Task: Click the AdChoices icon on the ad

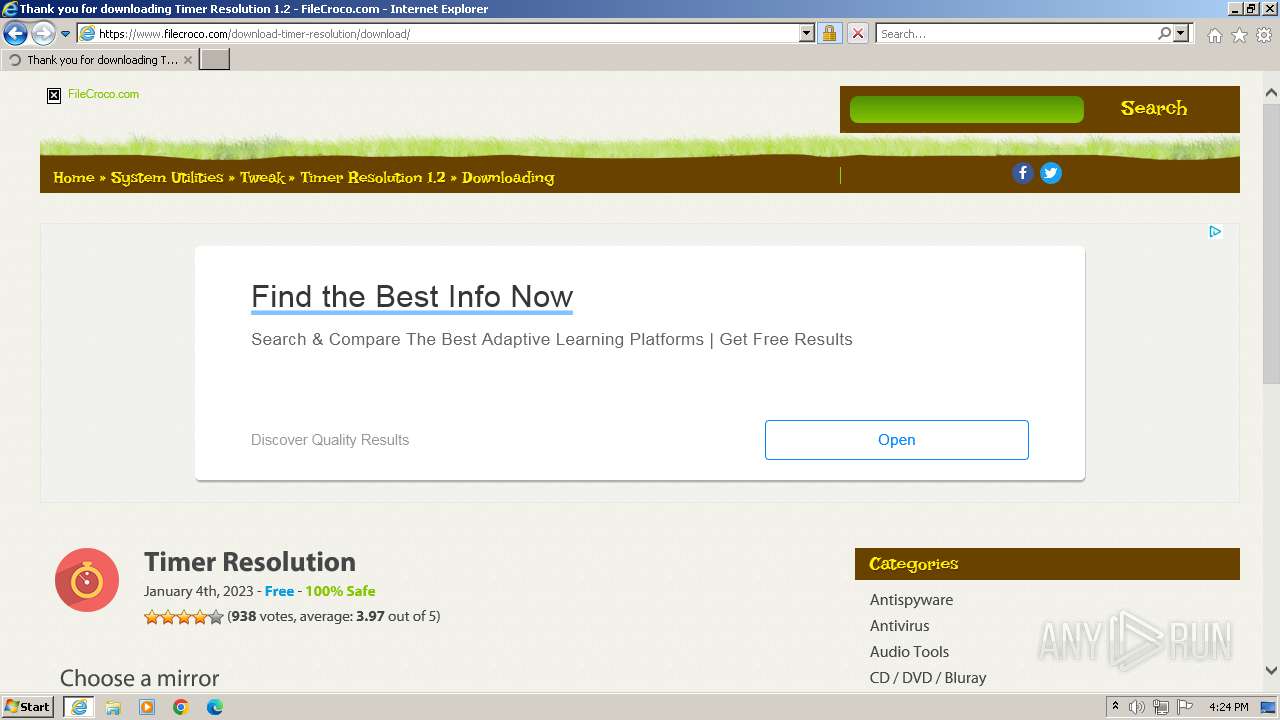Action: [1215, 232]
